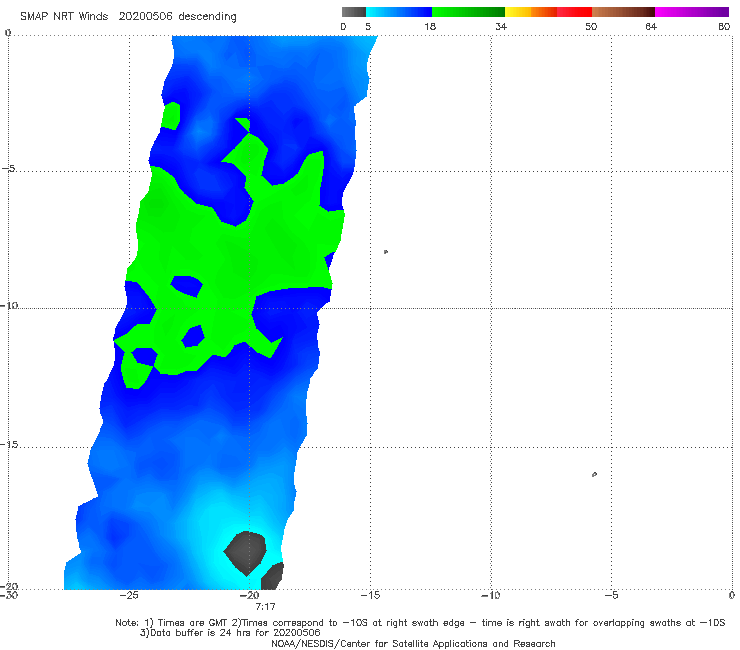Click the "-15" latitude label on the vertical axis

coord(9,445)
